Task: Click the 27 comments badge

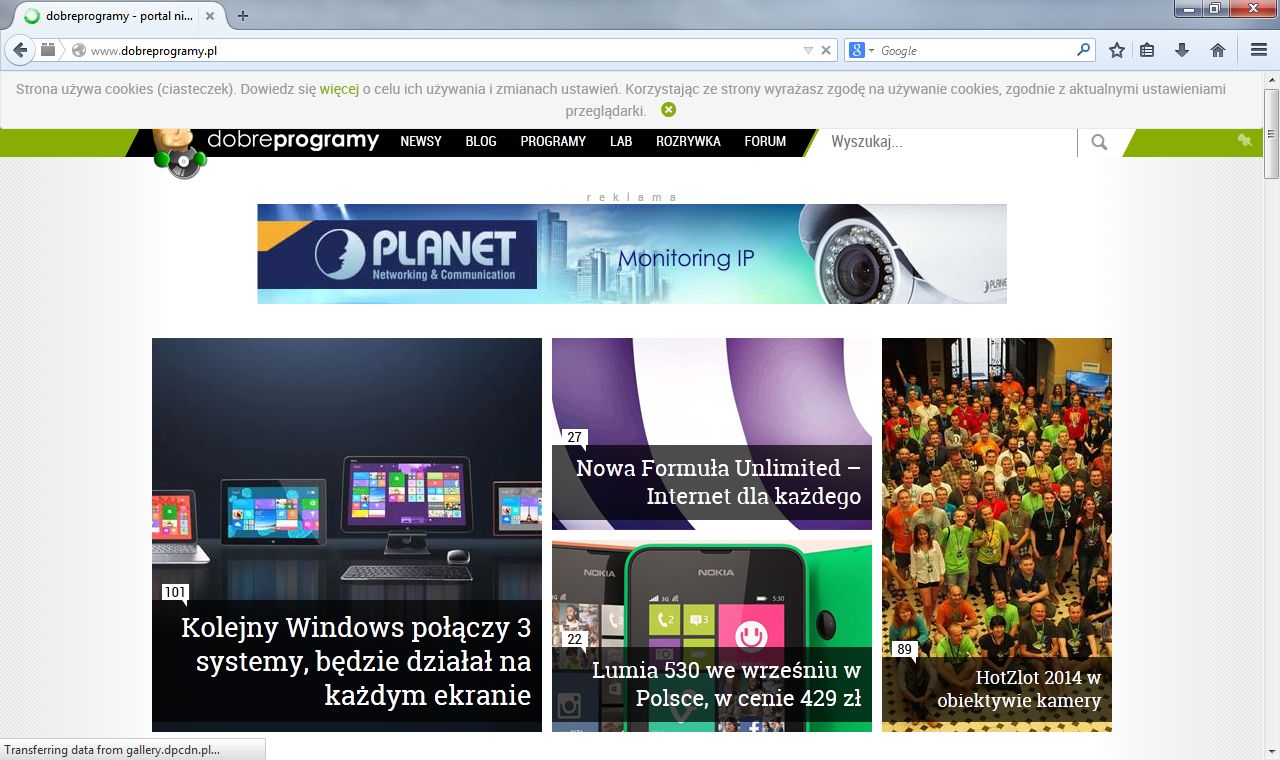Action: 574,438
